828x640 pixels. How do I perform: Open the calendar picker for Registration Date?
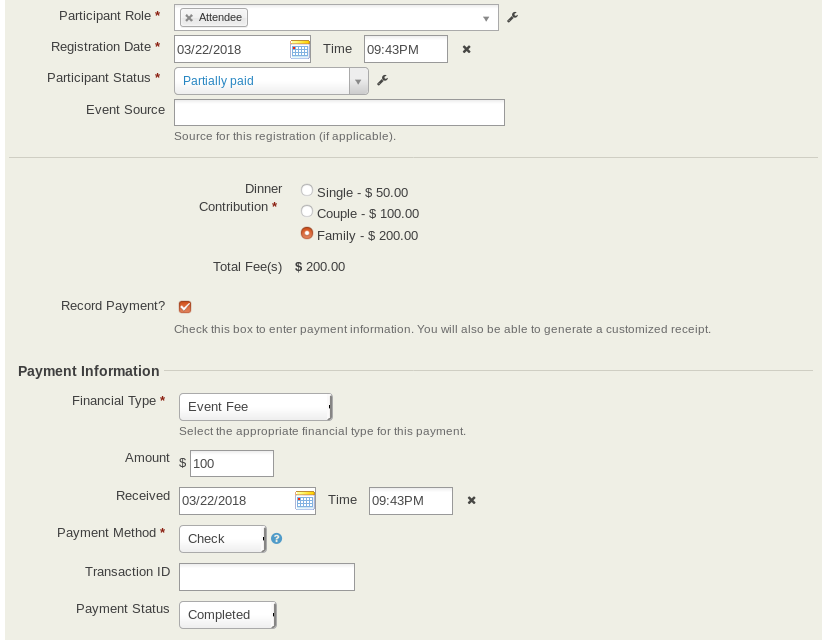(299, 49)
